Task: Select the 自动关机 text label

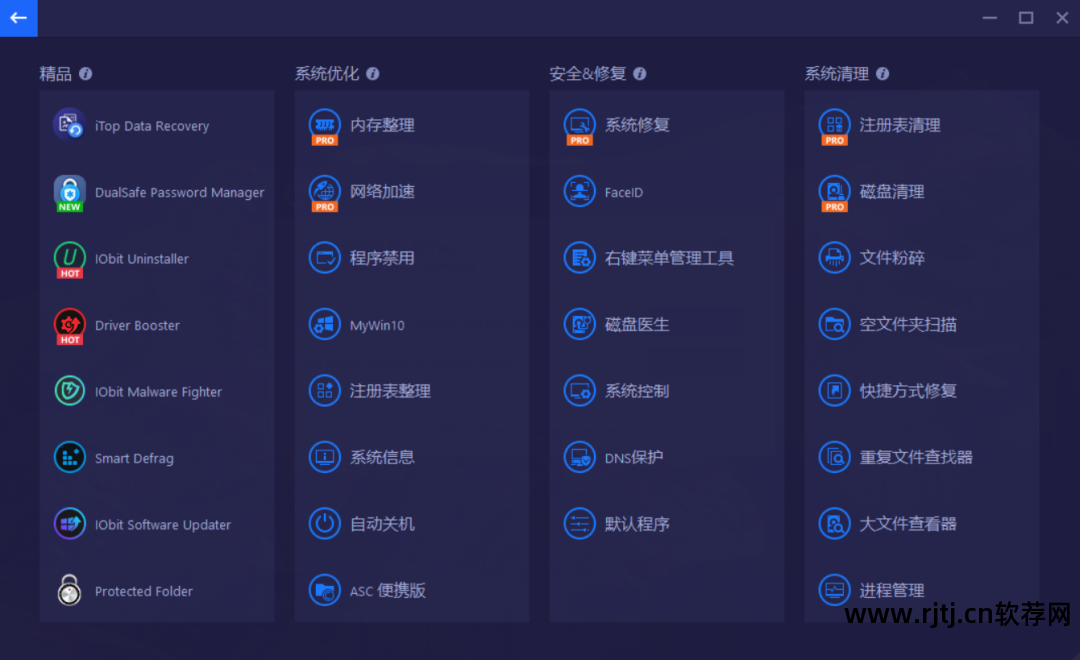Action: 382,524
